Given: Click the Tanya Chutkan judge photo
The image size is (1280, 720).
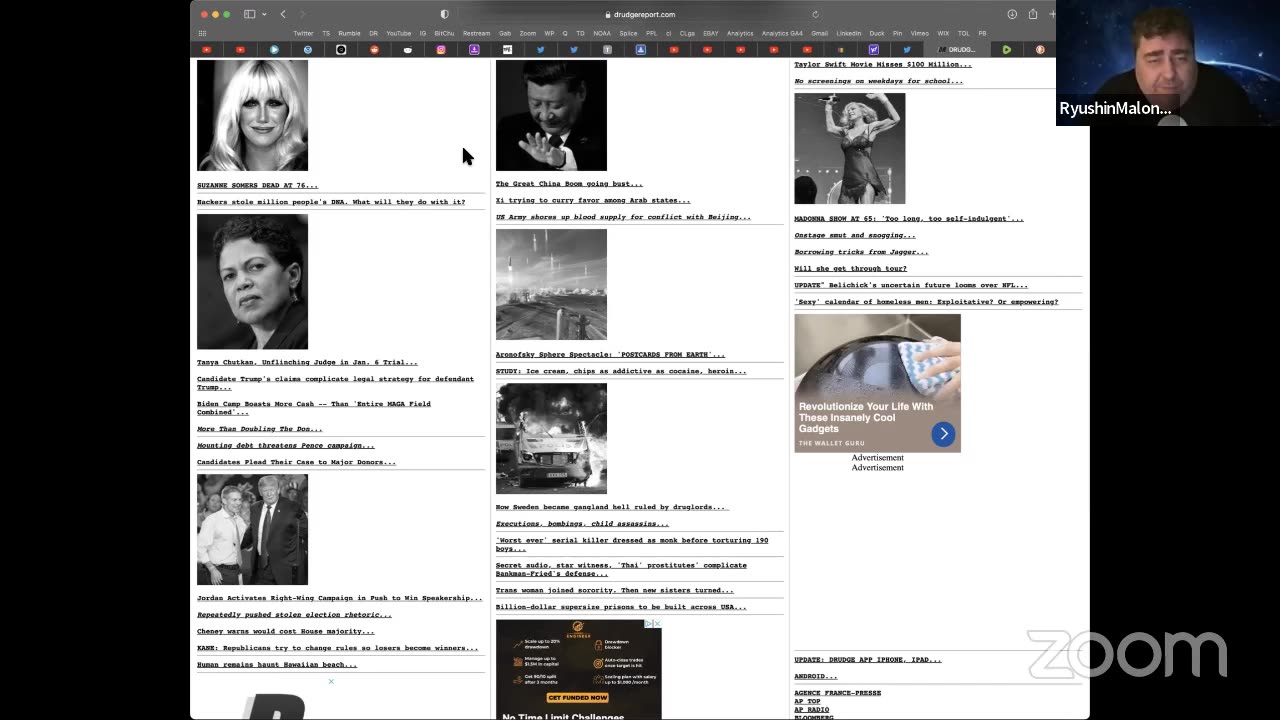Looking at the screenshot, I should [x=252, y=281].
